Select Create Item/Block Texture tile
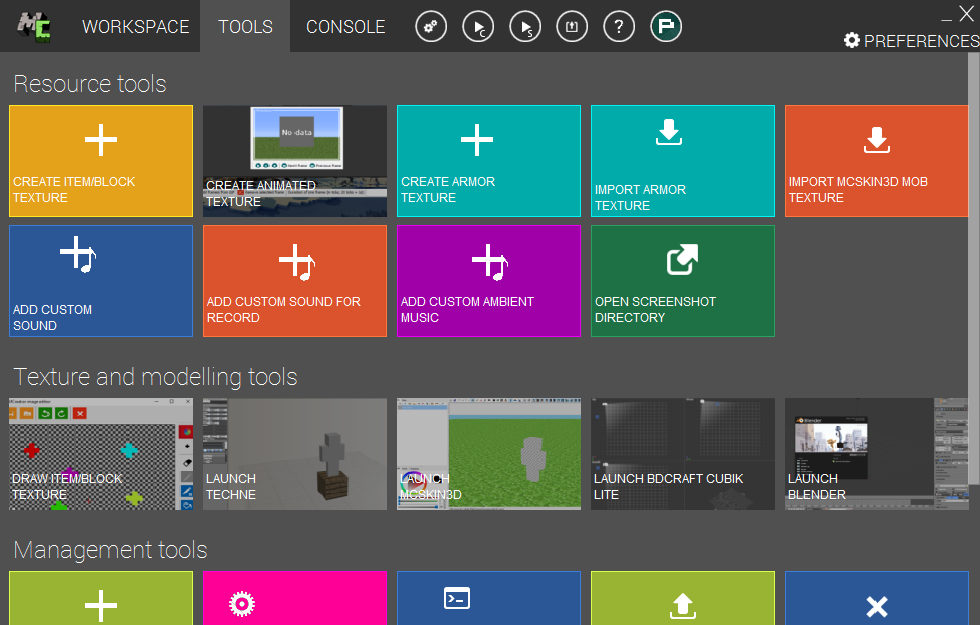The width and height of the screenshot is (980, 625). click(101, 161)
